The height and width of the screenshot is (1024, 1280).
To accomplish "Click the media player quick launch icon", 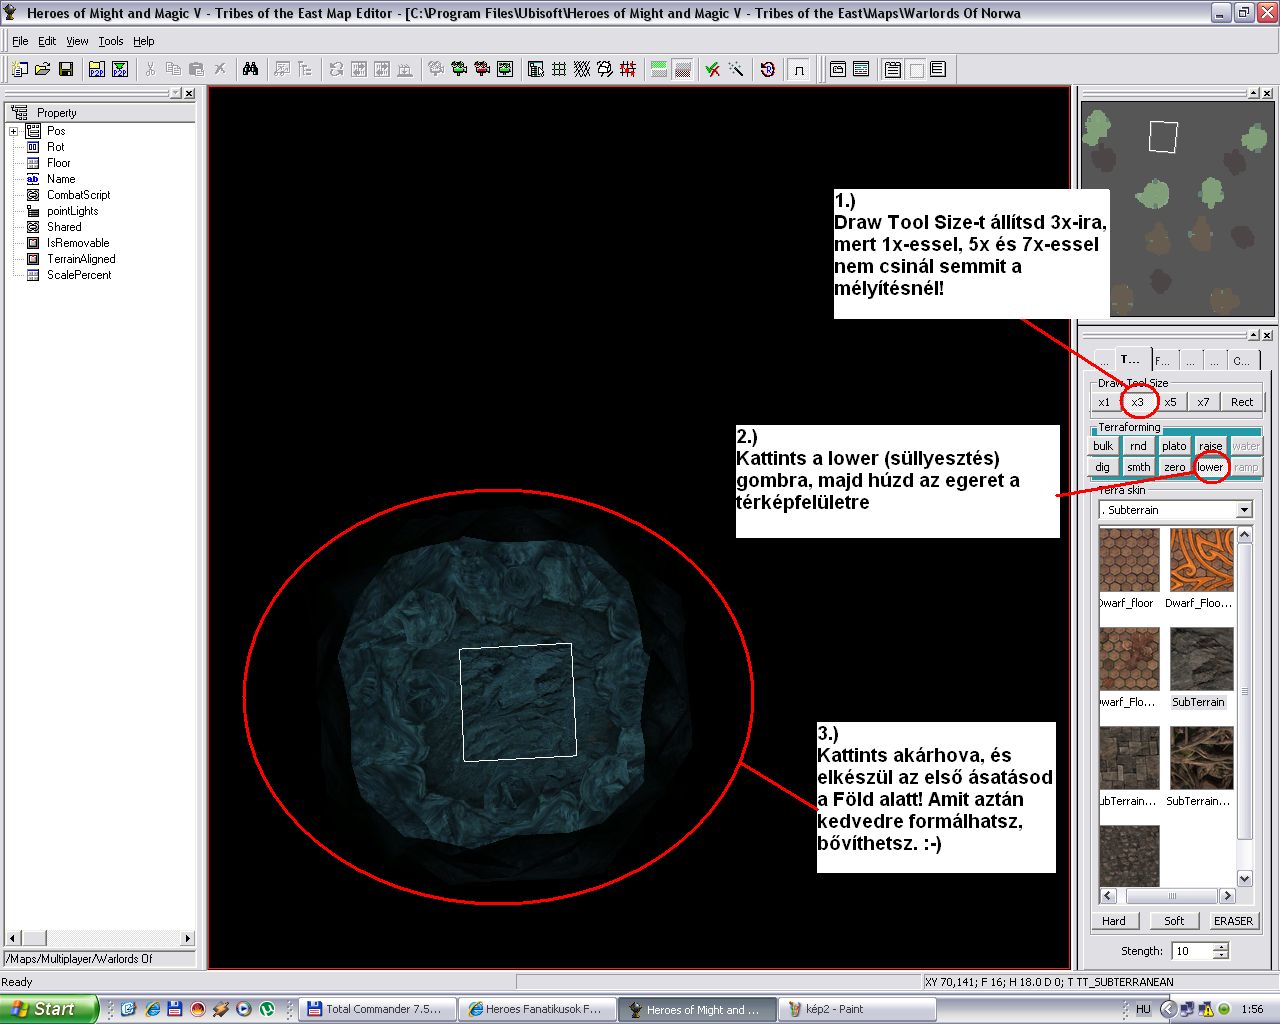I will 244,1009.
